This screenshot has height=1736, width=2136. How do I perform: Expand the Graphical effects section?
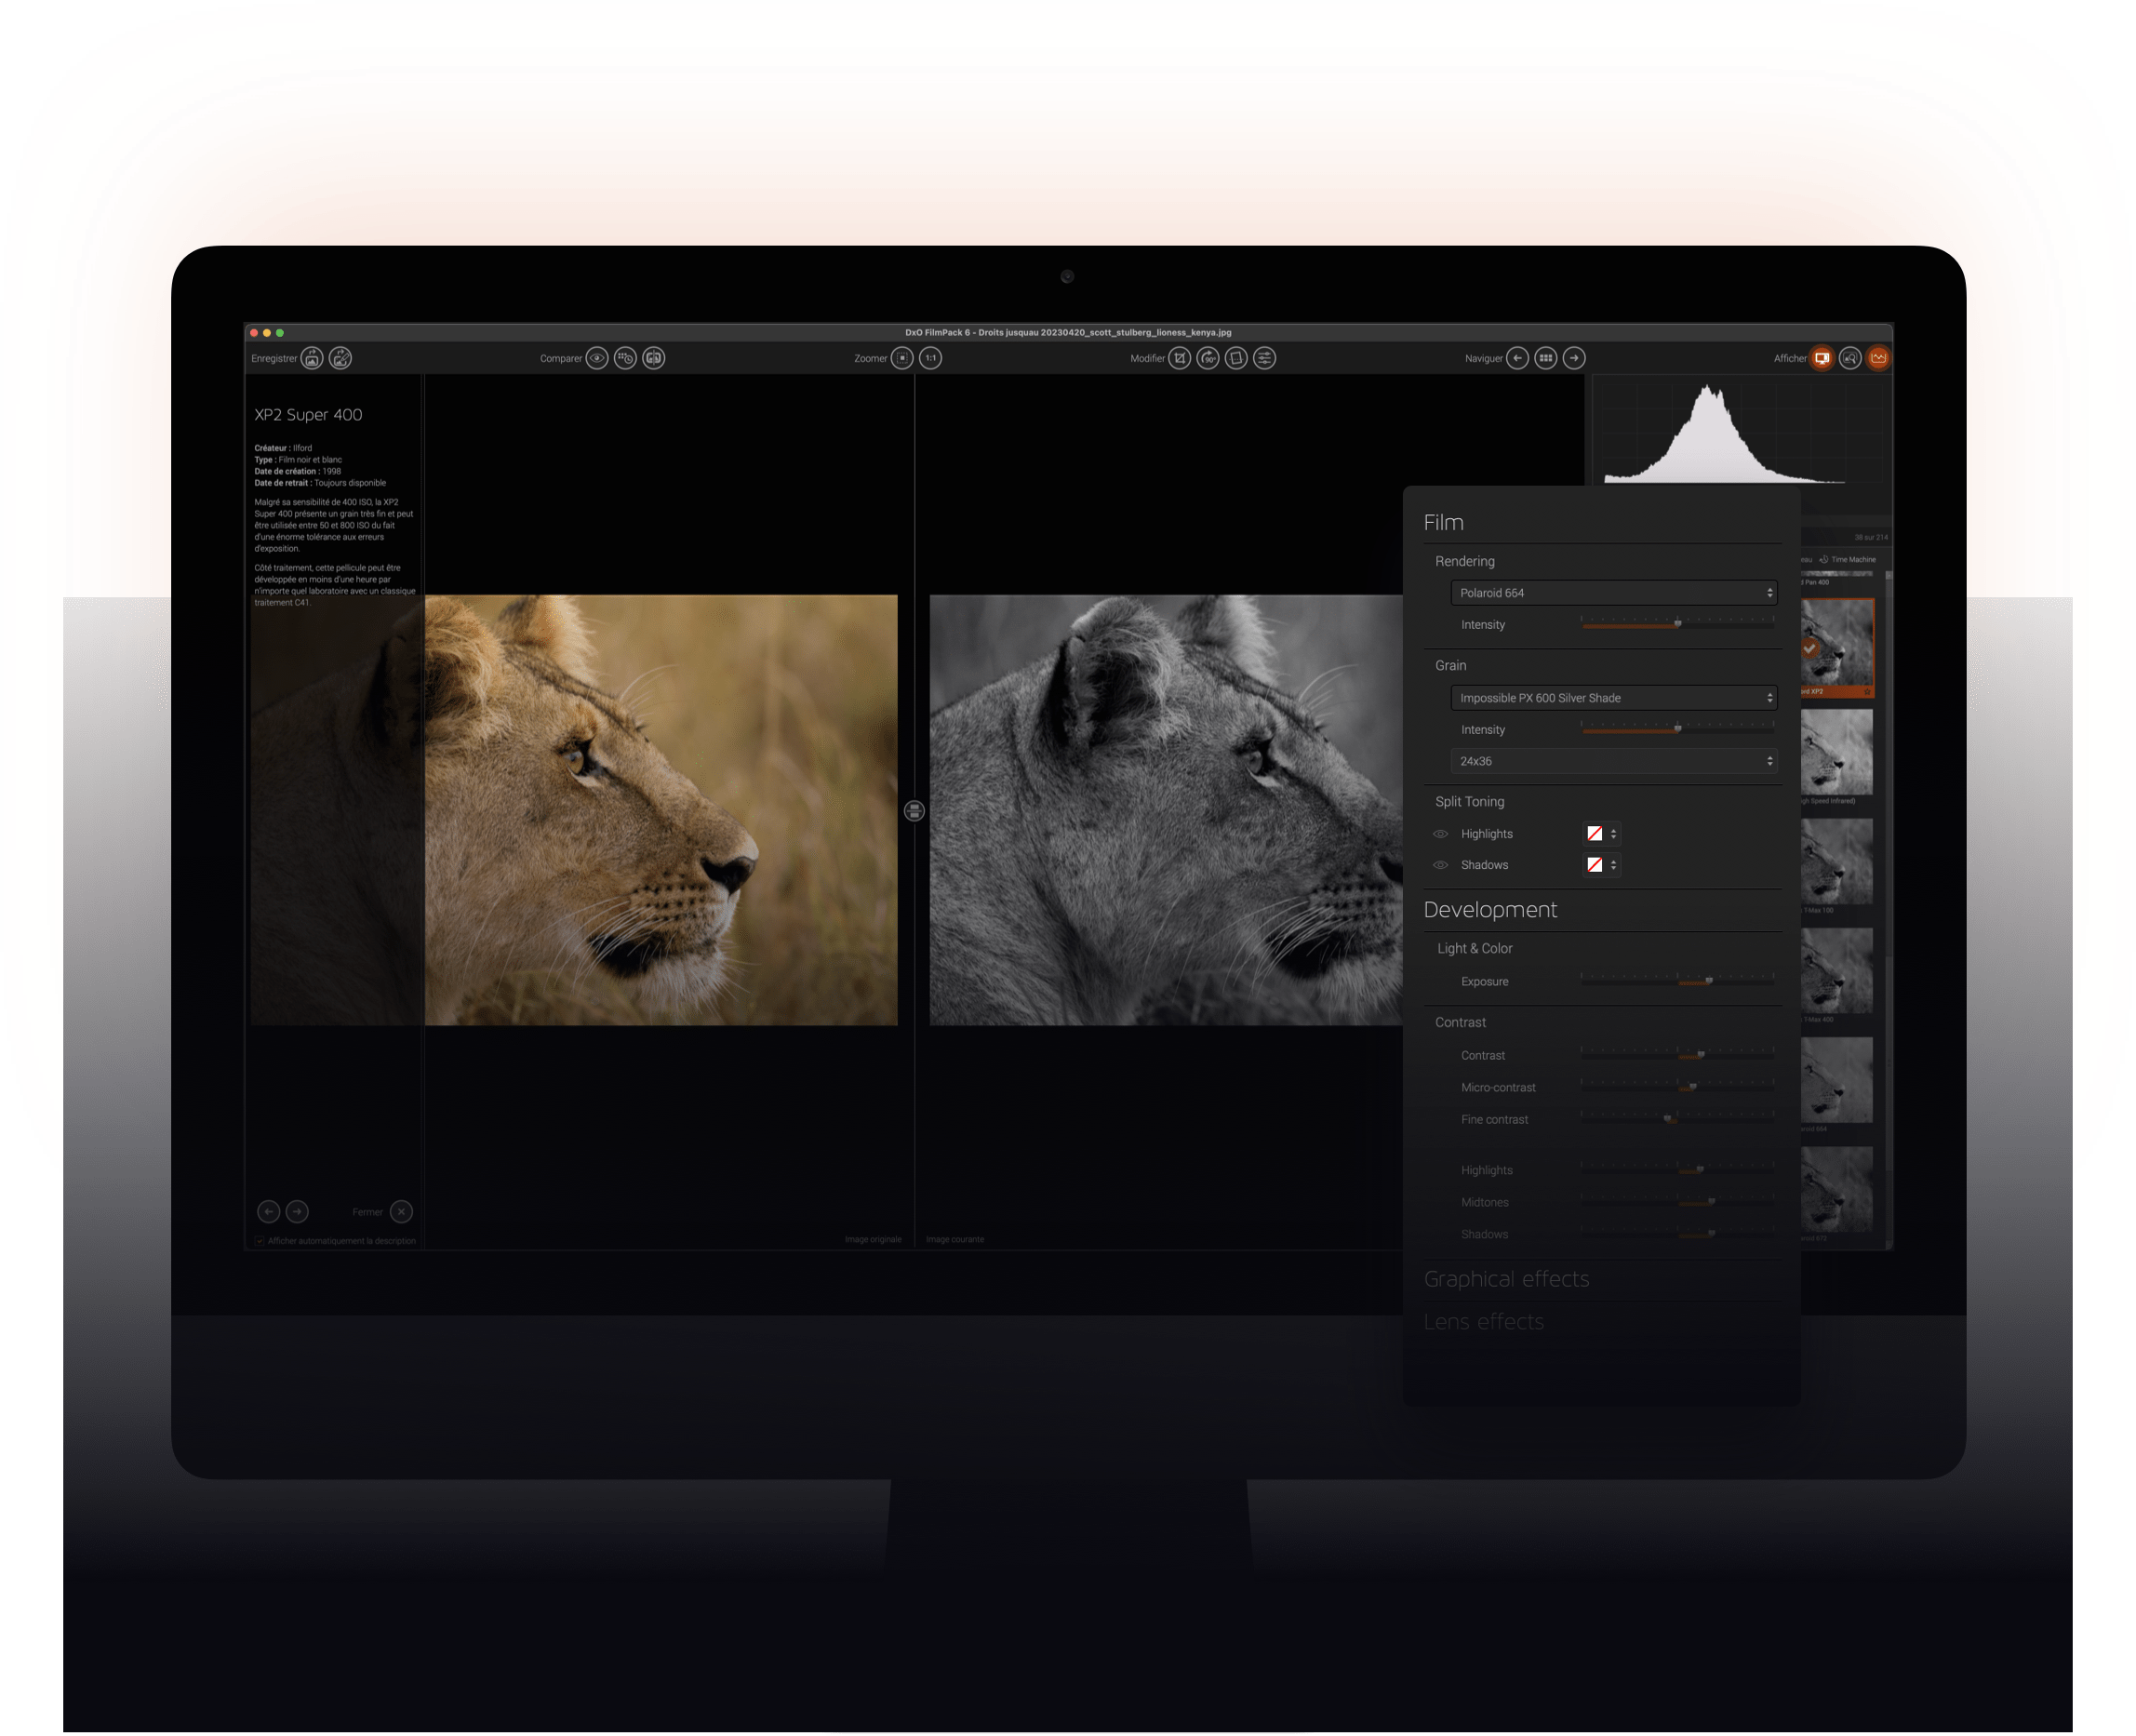pyautogui.click(x=1506, y=1279)
